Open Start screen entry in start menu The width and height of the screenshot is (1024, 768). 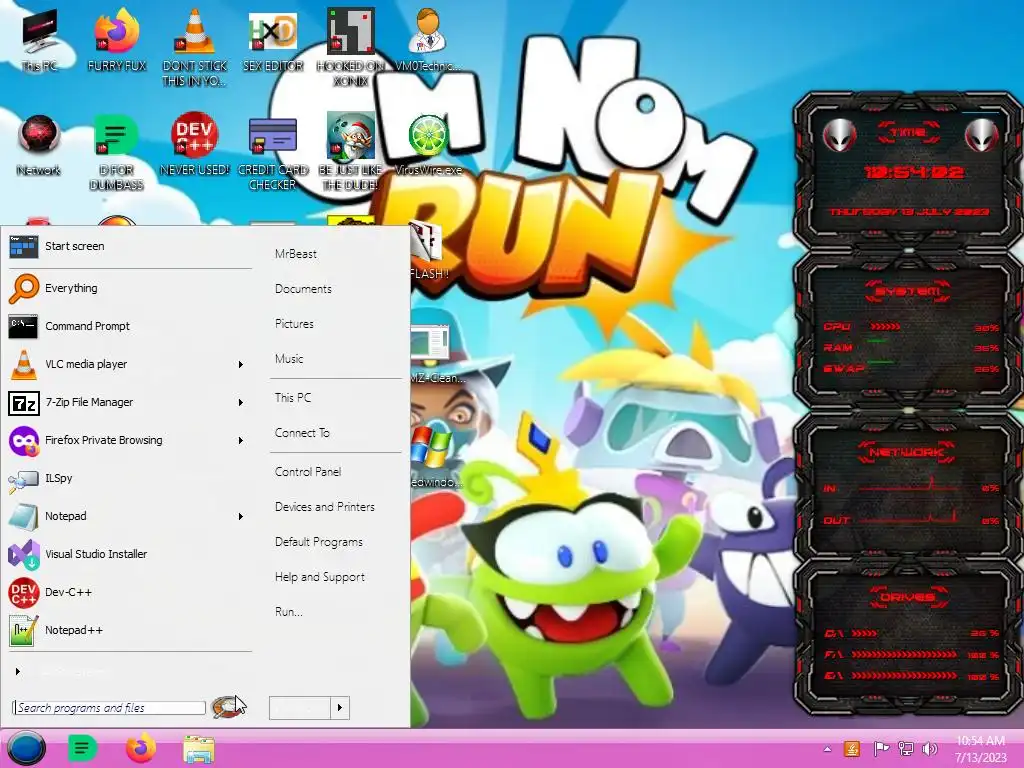pyautogui.click(x=129, y=246)
